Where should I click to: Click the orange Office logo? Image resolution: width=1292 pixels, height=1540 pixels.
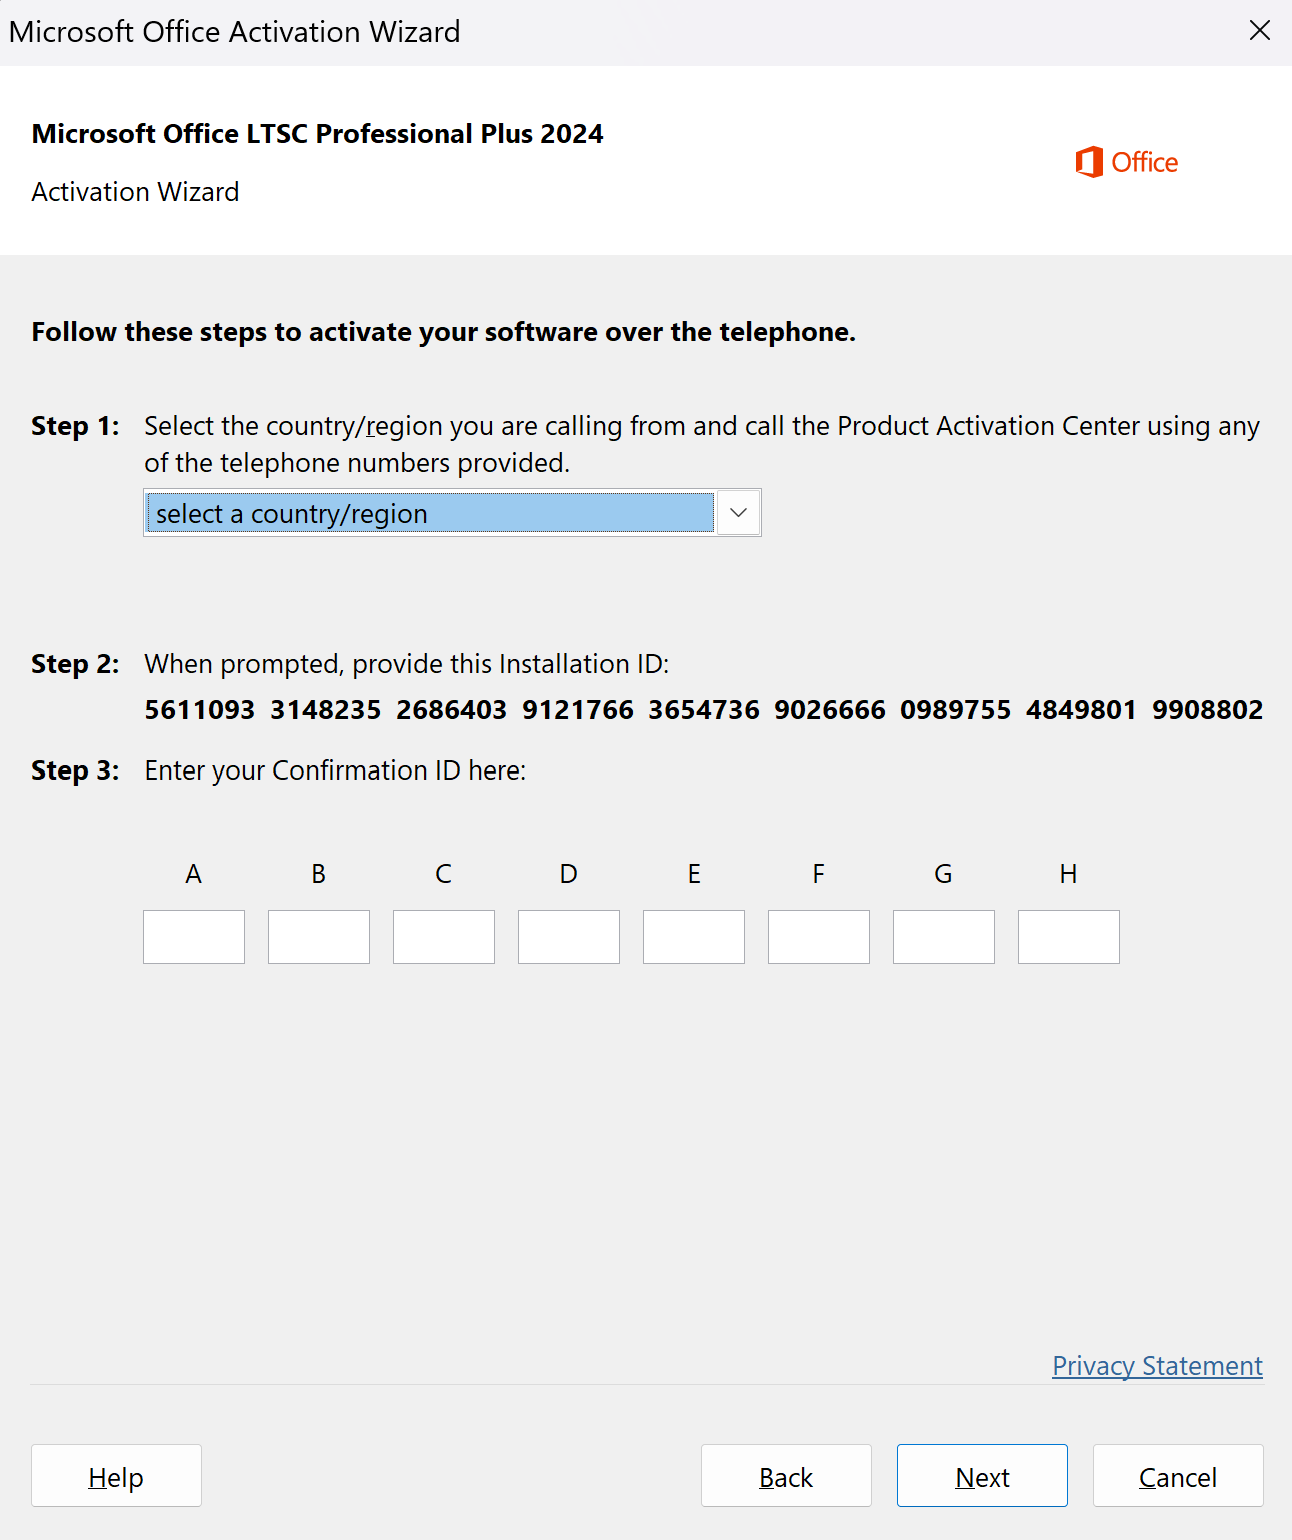(x=1126, y=162)
